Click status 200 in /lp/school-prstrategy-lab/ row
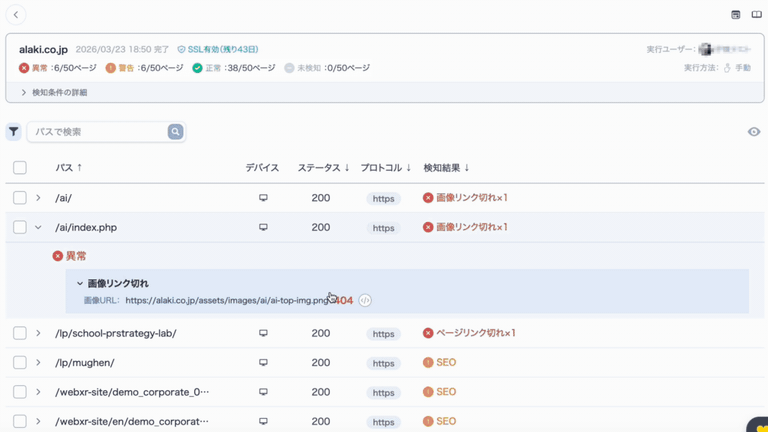The height and width of the screenshot is (432, 768). [x=321, y=333]
